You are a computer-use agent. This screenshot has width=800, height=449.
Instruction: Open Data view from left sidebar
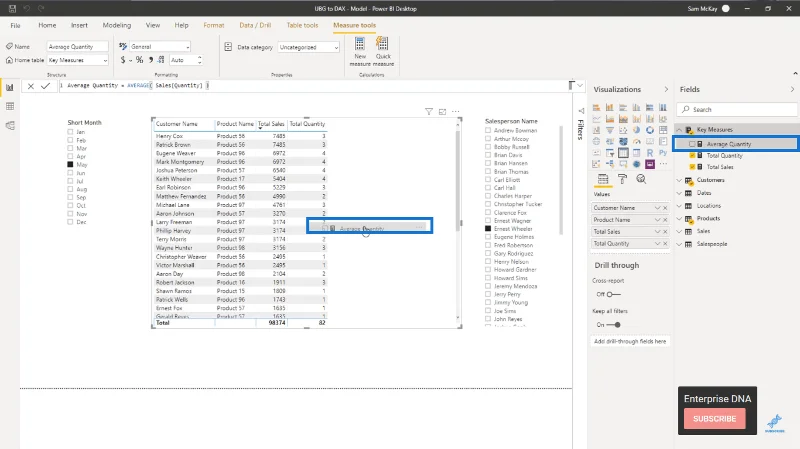pos(10,106)
